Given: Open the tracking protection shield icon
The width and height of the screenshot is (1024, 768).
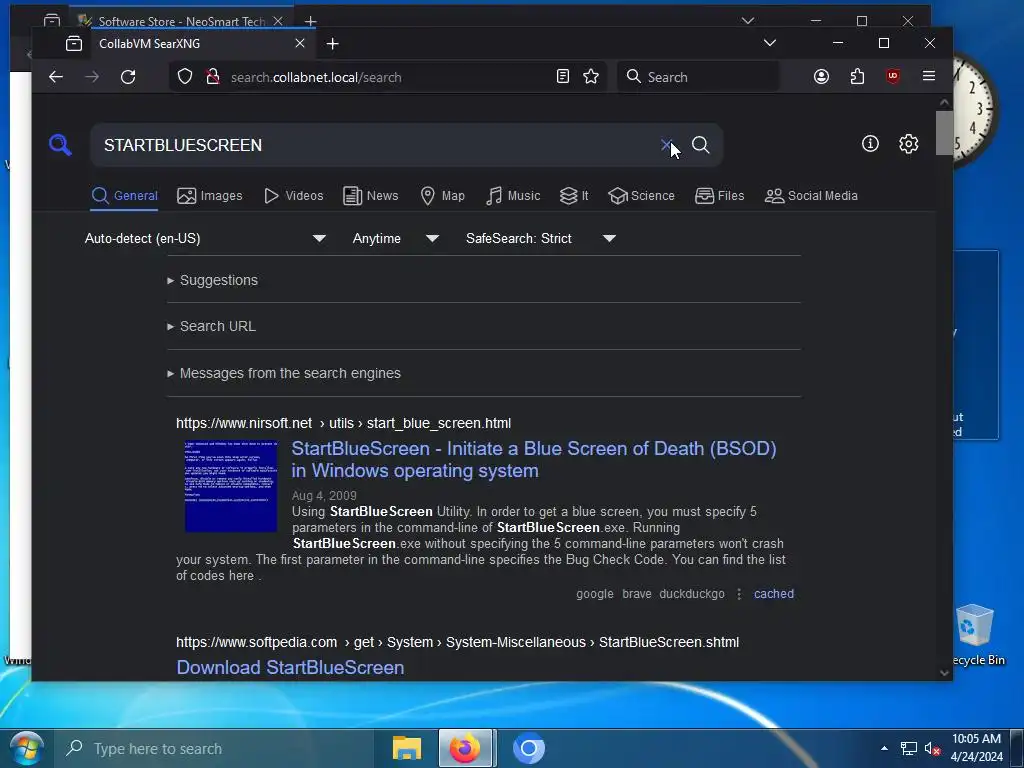Looking at the screenshot, I should (185, 77).
